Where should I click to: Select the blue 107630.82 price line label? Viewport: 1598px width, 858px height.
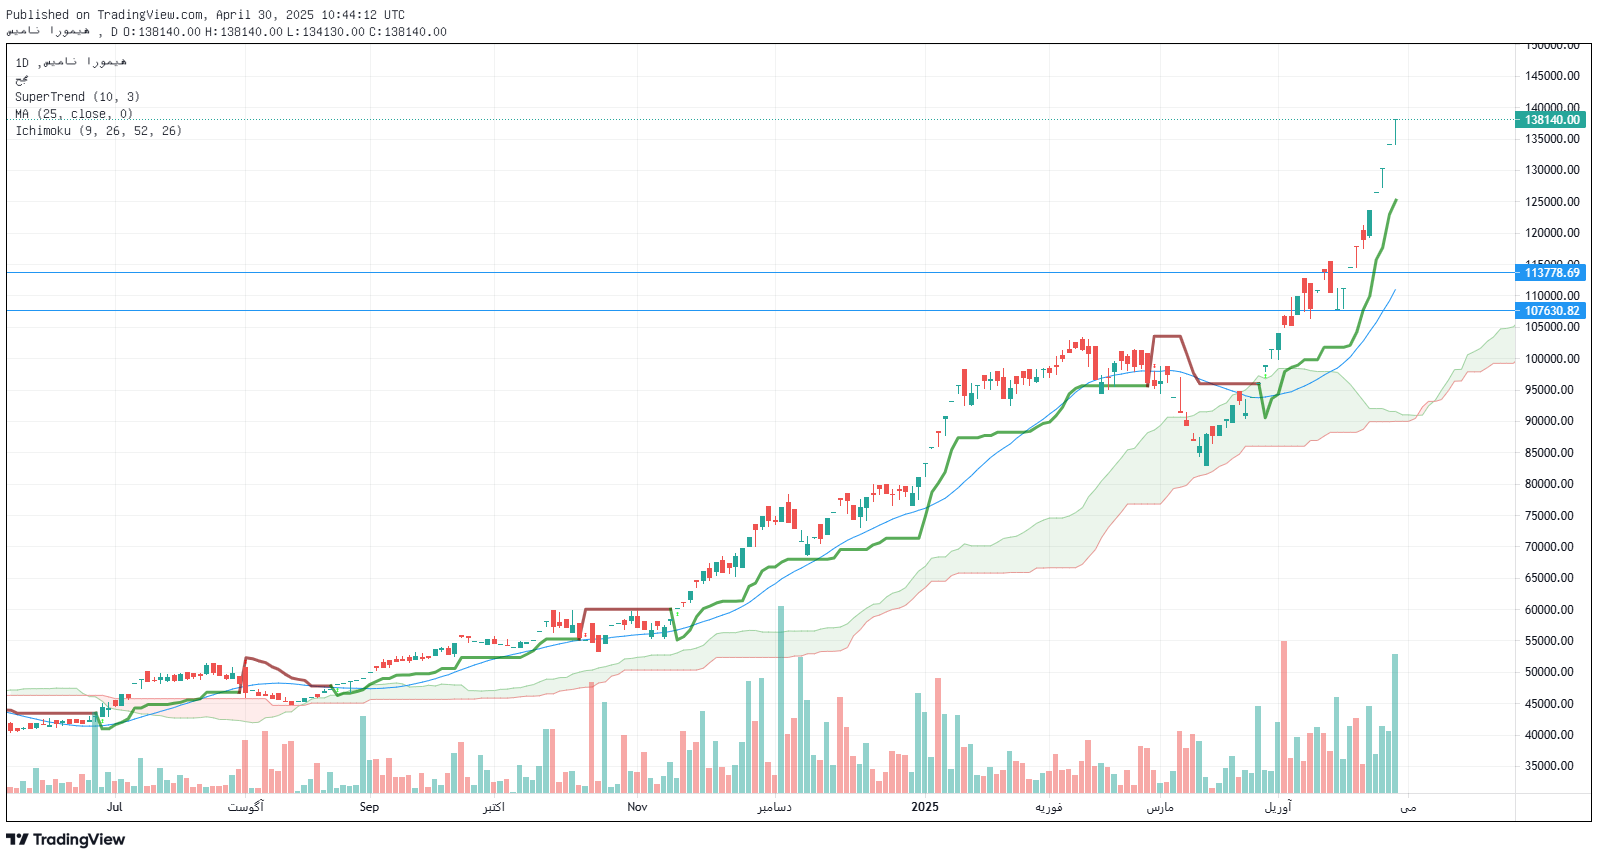point(1551,311)
